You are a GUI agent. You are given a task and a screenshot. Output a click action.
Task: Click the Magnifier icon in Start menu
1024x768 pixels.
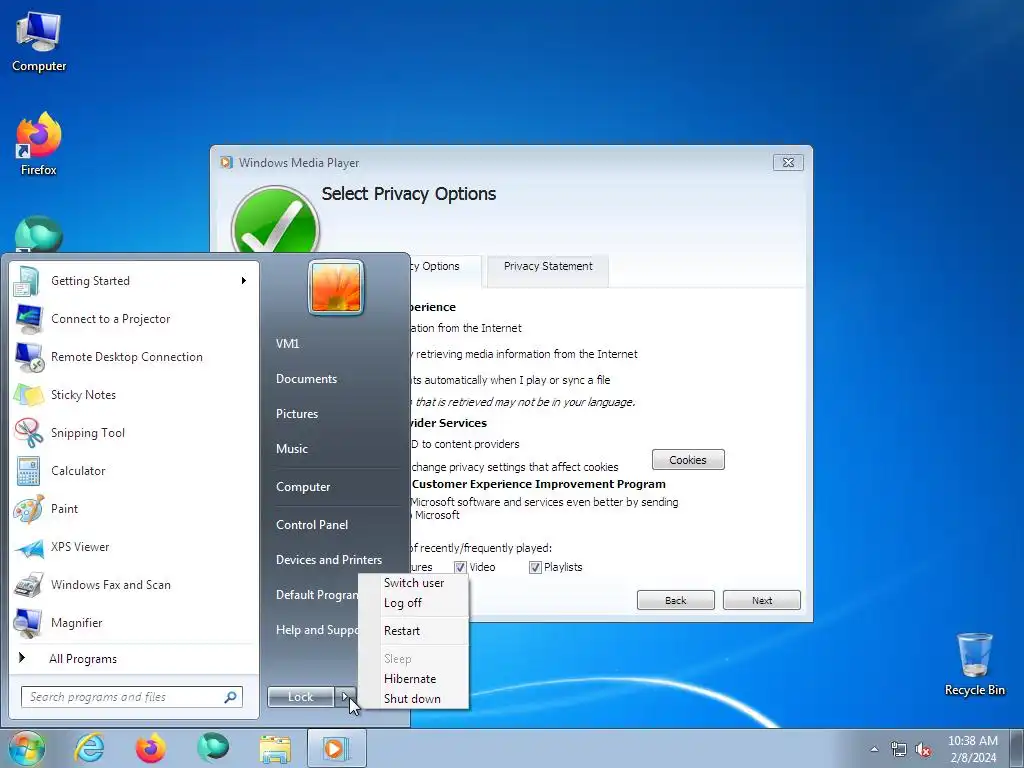pos(29,622)
